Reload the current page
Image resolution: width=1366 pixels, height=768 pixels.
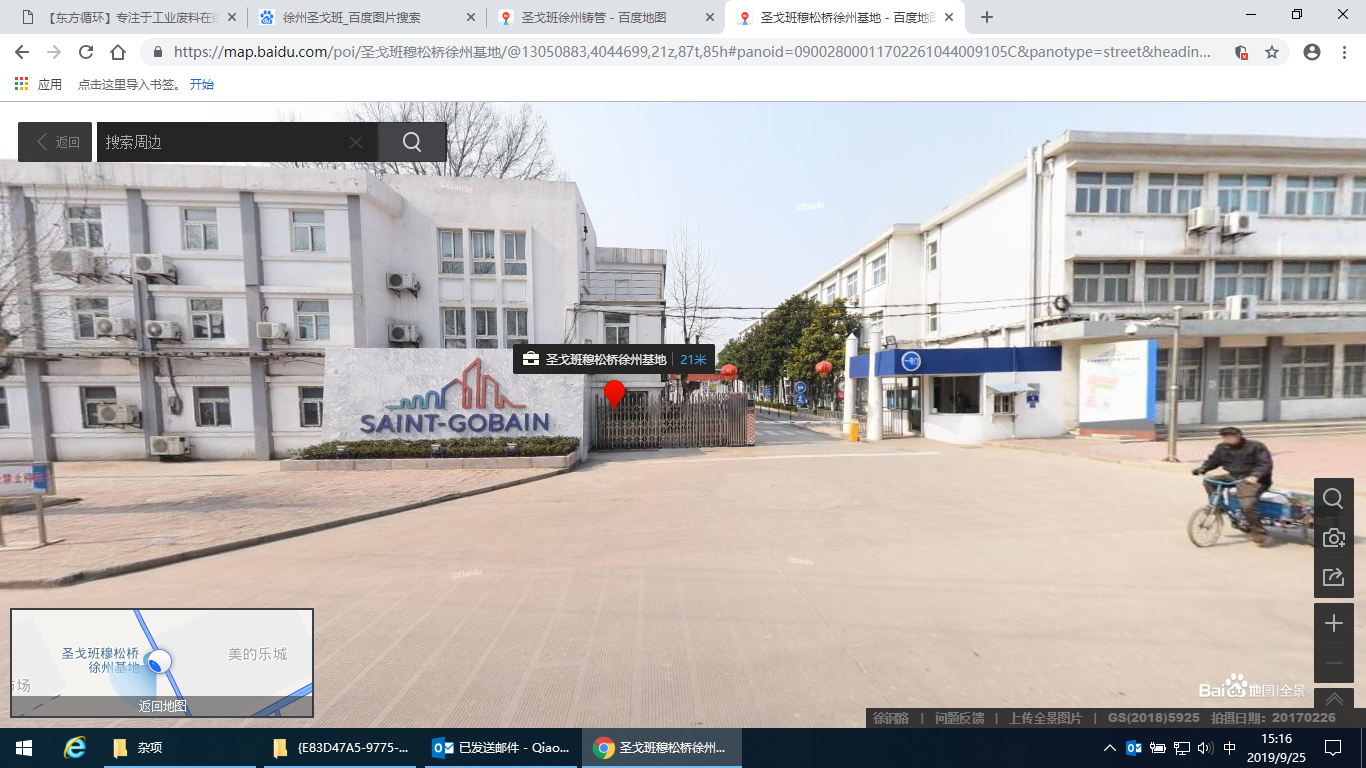click(86, 52)
